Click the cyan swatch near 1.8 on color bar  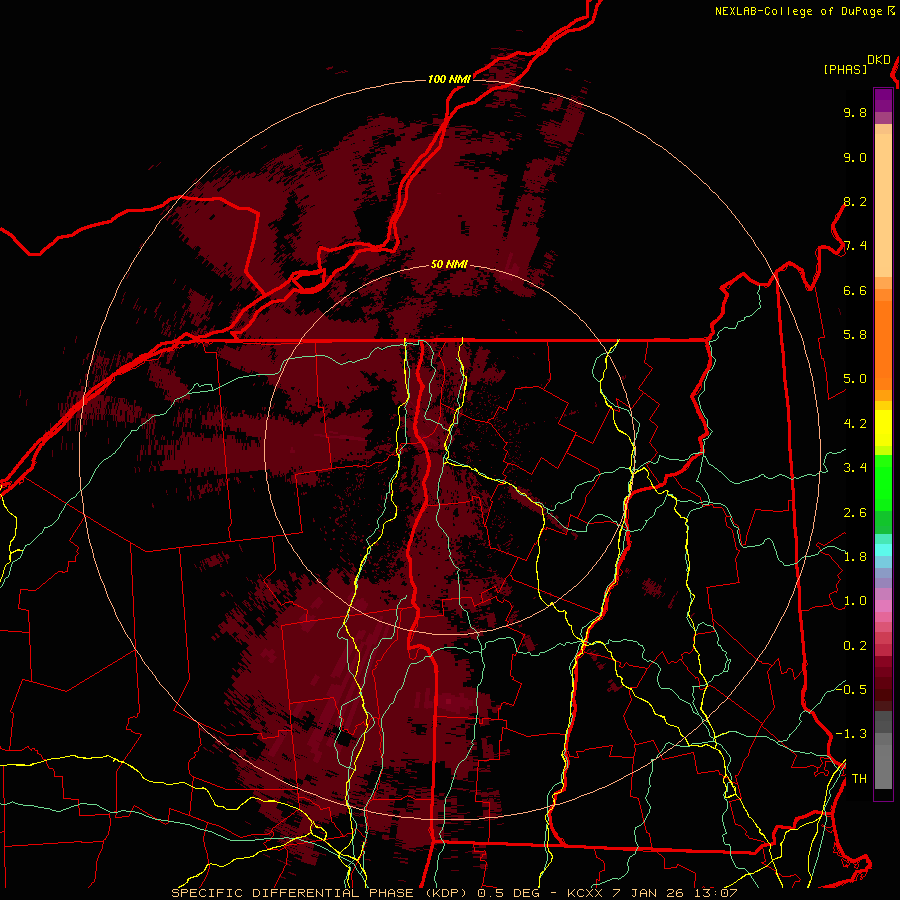(x=883, y=550)
